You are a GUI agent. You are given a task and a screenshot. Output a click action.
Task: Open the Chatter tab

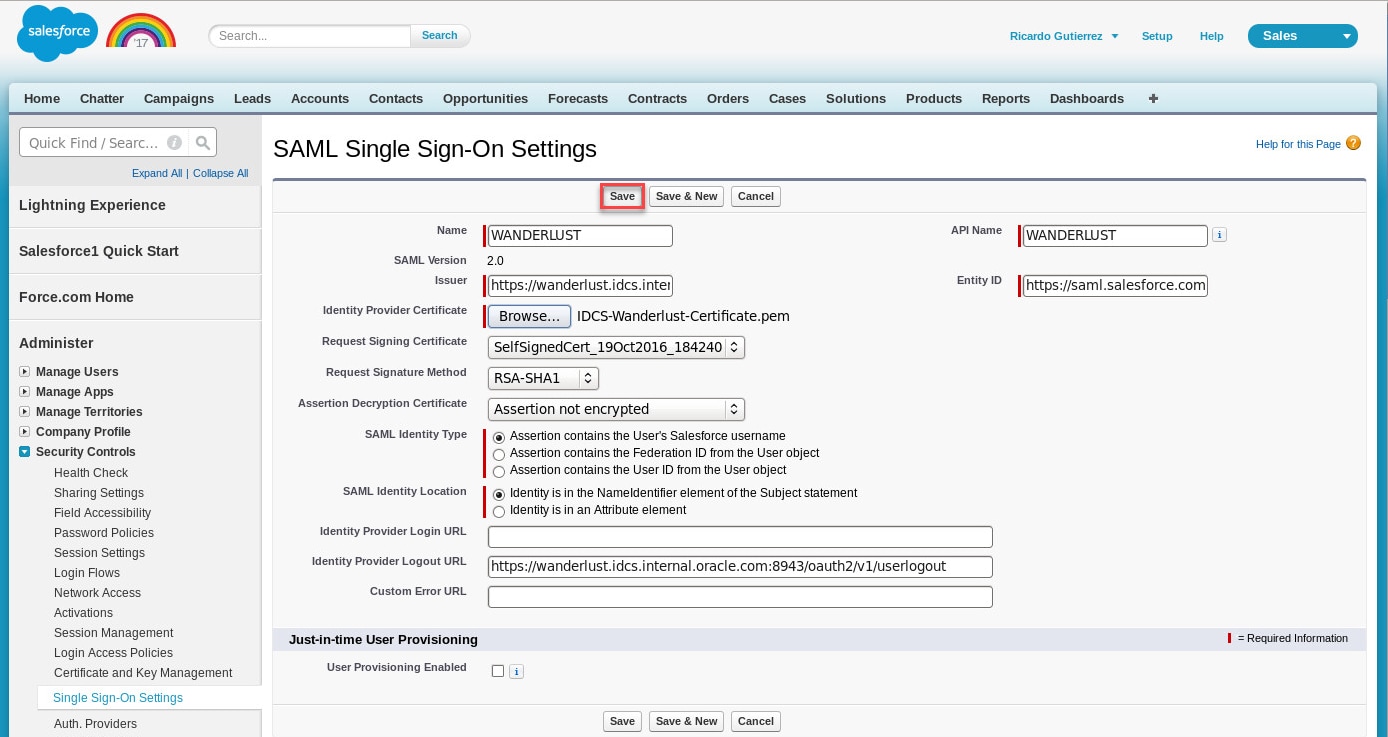pyautogui.click(x=102, y=98)
